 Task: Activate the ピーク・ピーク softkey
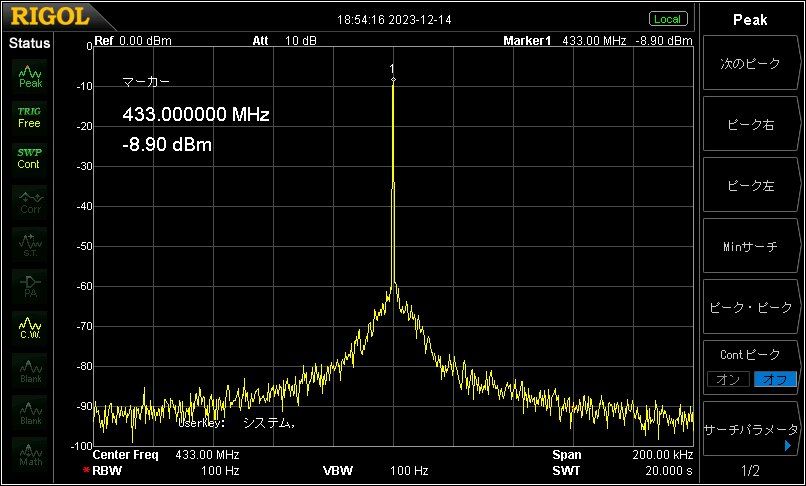(x=751, y=307)
